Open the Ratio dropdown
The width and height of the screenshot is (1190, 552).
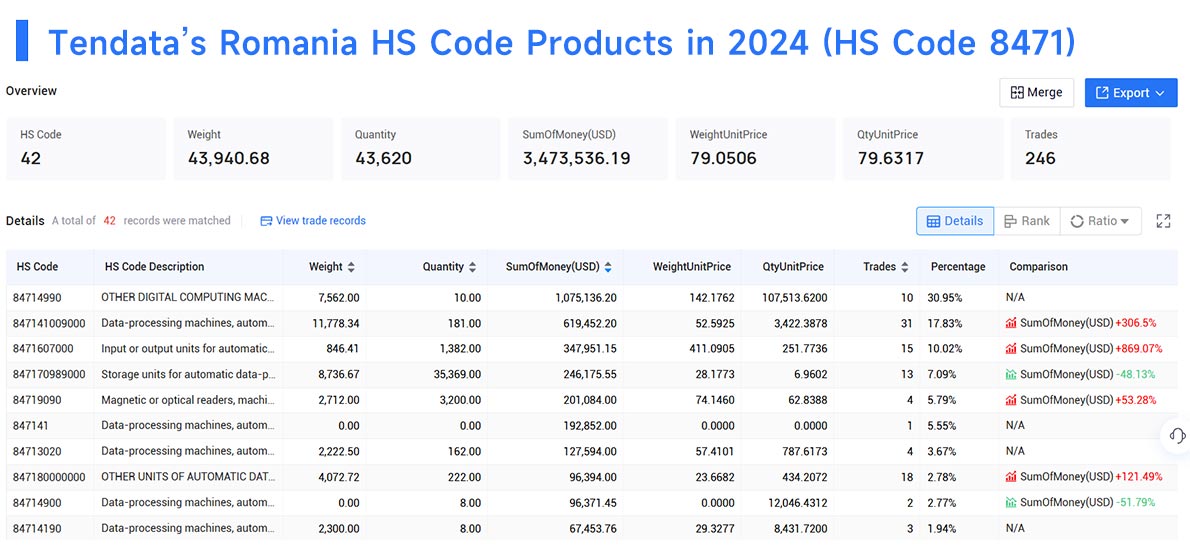1100,221
